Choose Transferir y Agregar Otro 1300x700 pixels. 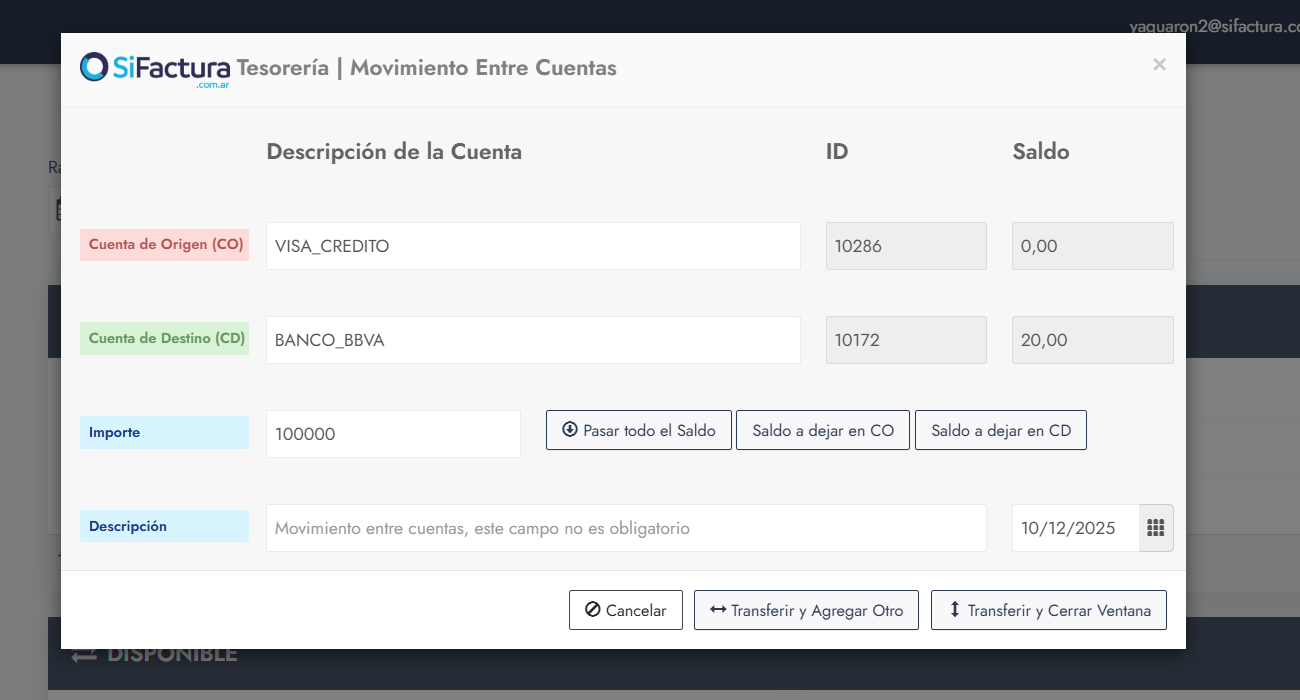click(x=806, y=611)
